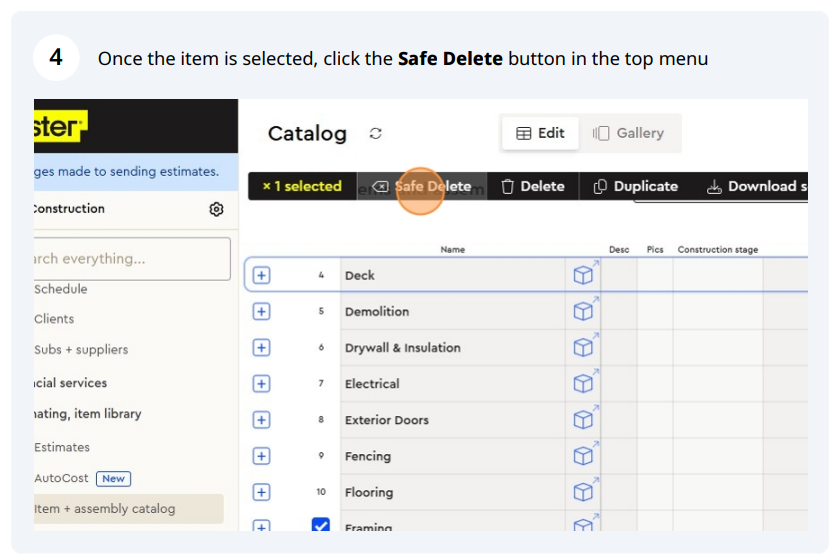Click the Flooring name cell
This screenshot has width=834, height=558.
click(453, 493)
